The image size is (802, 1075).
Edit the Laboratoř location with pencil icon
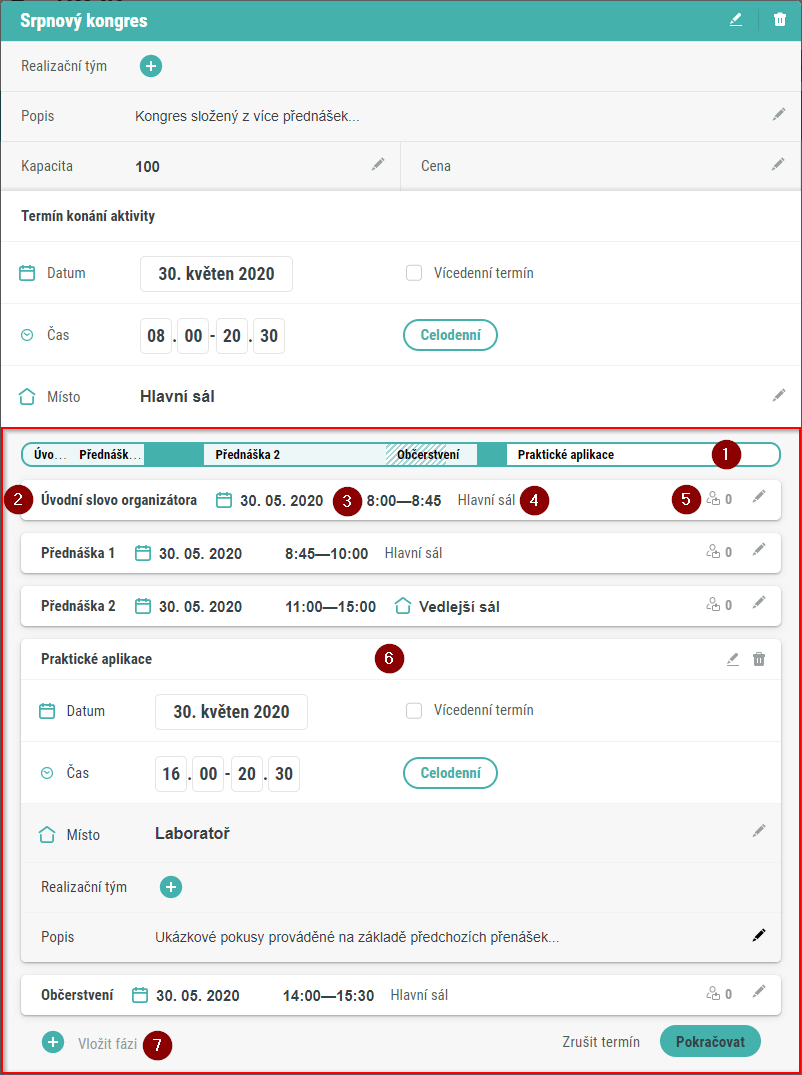coord(759,831)
